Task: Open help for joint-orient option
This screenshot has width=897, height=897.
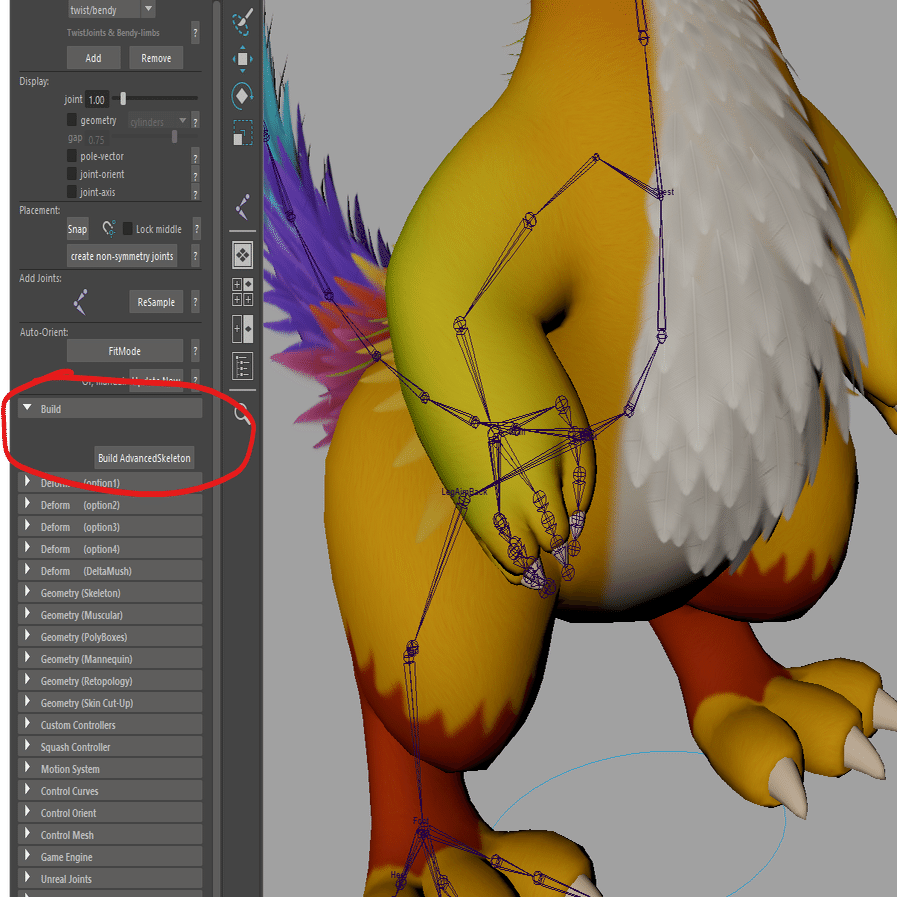Action: (x=196, y=176)
